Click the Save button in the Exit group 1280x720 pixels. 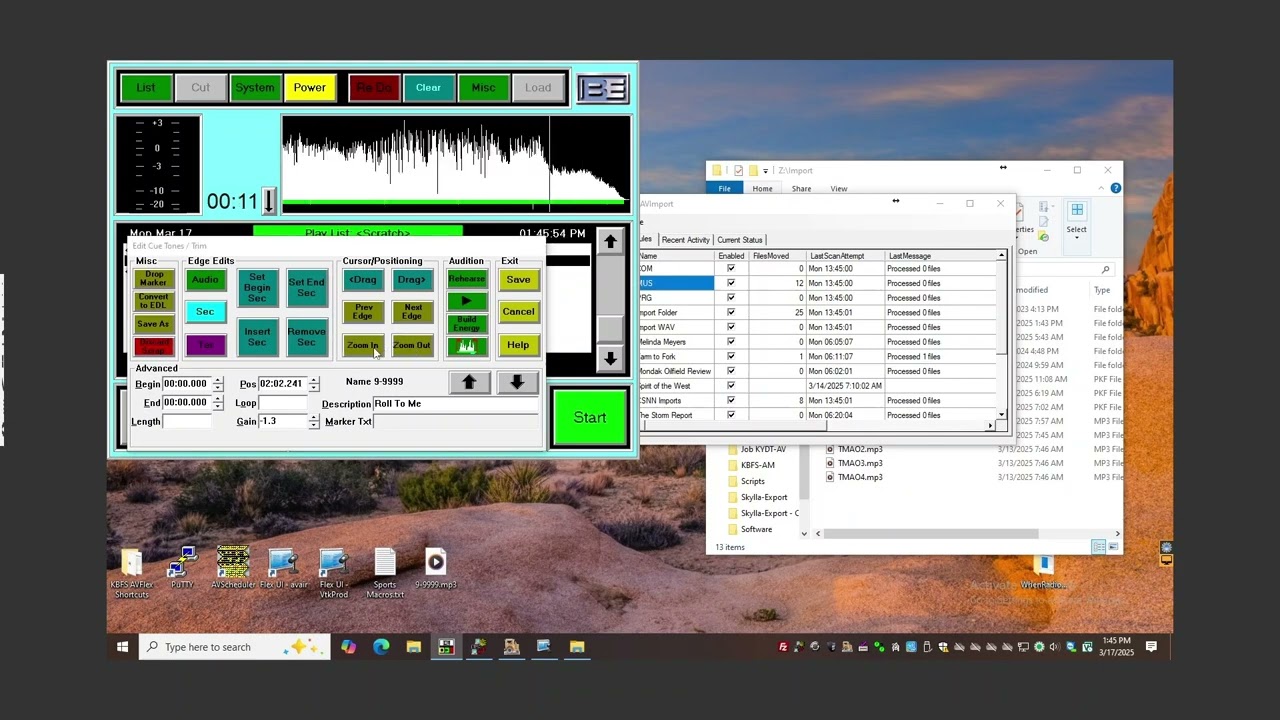[518, 280]
